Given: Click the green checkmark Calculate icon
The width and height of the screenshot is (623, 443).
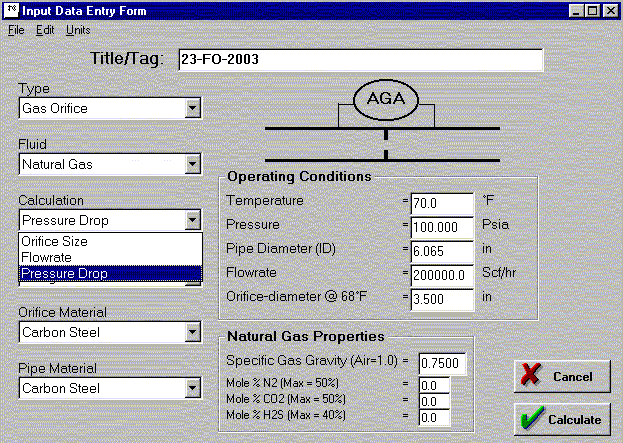Looking at the screenshot, I should 532,418.
